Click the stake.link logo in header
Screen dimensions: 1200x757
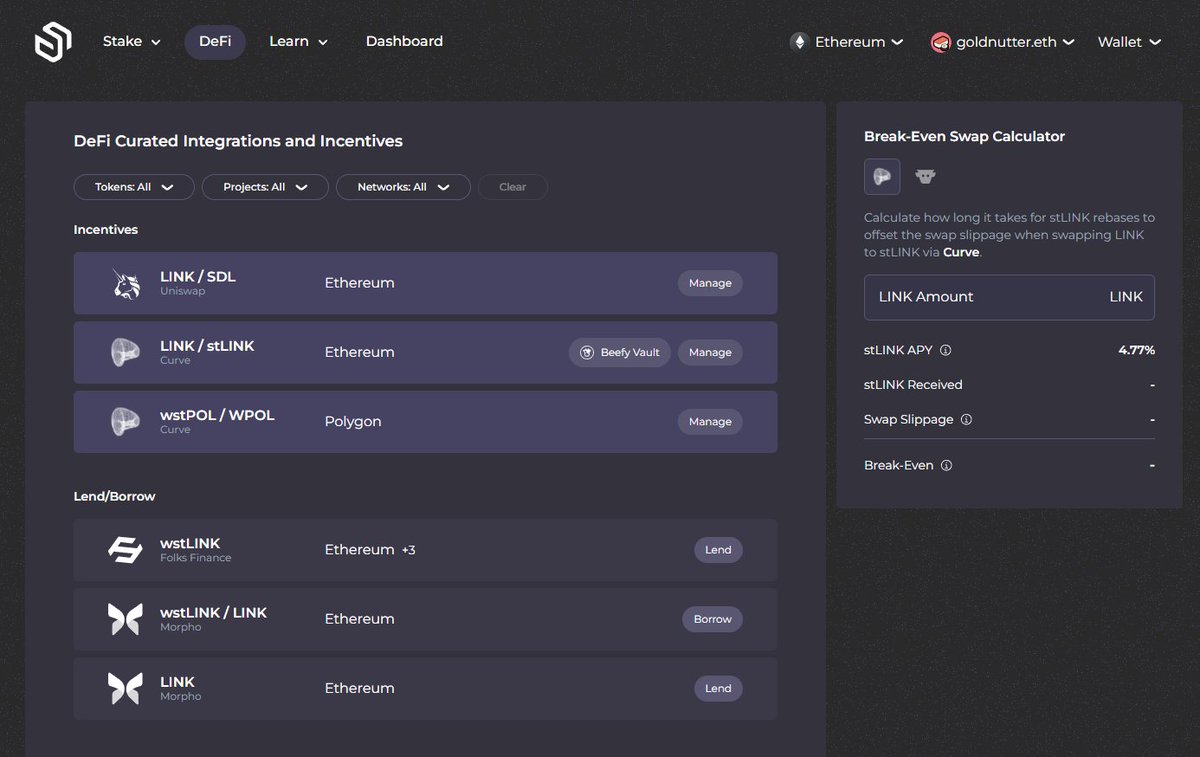coord(52,42)
